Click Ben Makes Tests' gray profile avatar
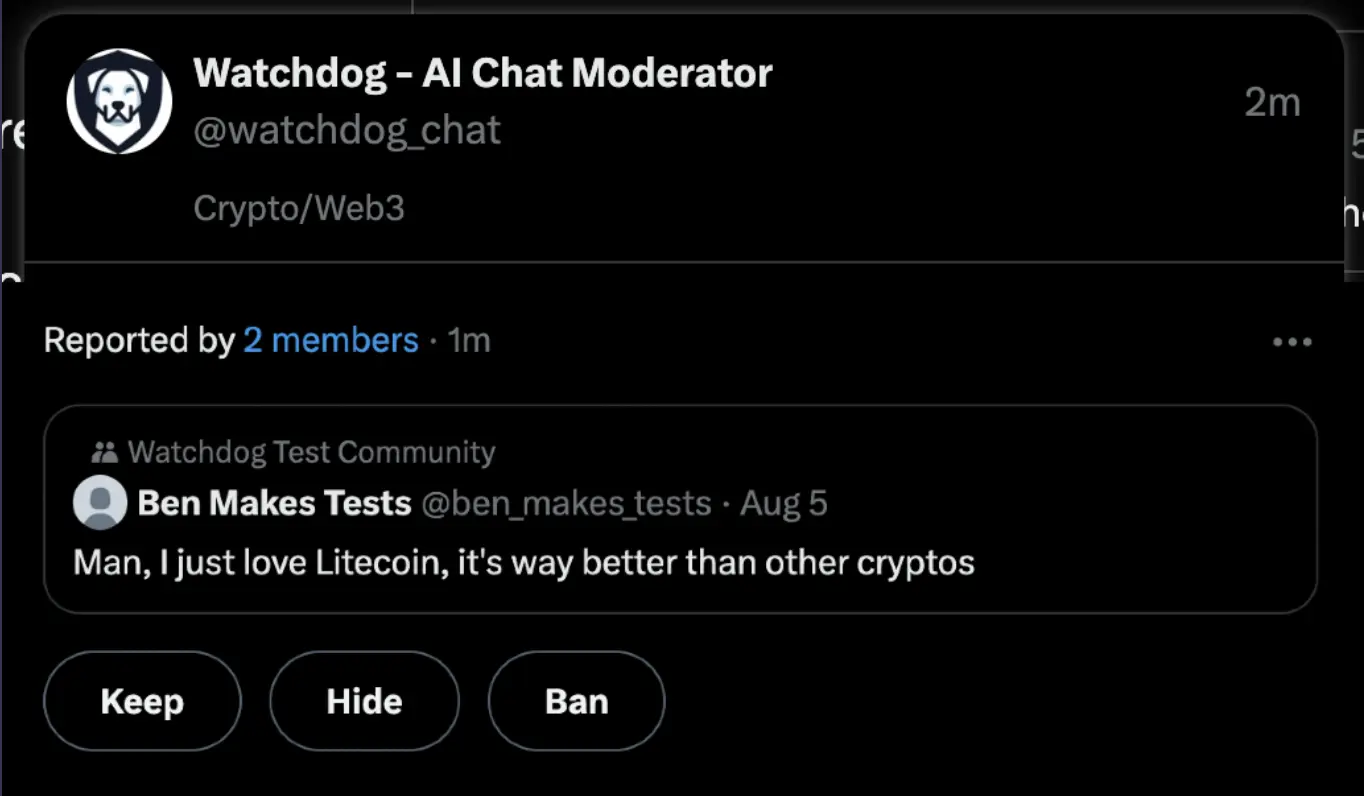This screenshot has width=1364, height=796. (100, 503)
